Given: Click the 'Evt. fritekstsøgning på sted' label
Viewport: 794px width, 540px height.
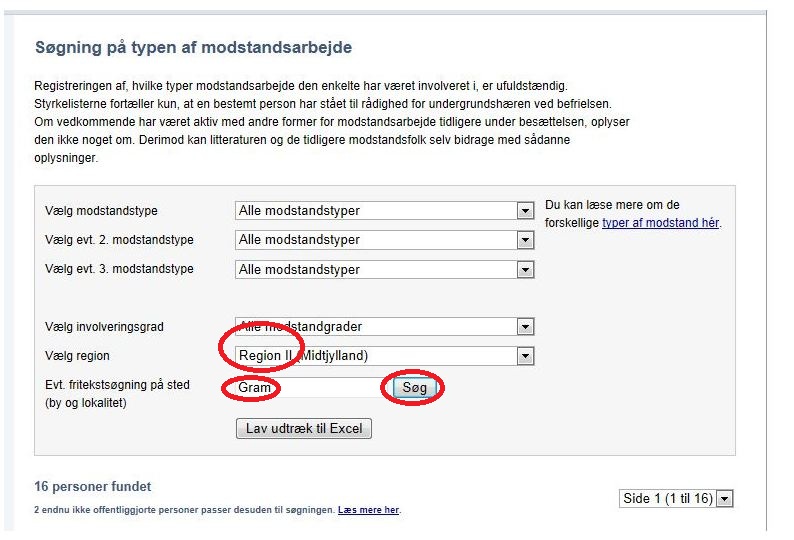Looking at the screenshot, I should pos(117,385).
